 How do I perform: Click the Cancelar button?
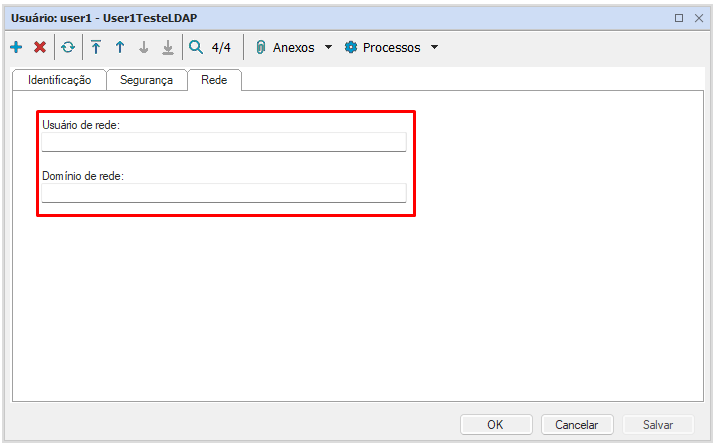[577, 425]
